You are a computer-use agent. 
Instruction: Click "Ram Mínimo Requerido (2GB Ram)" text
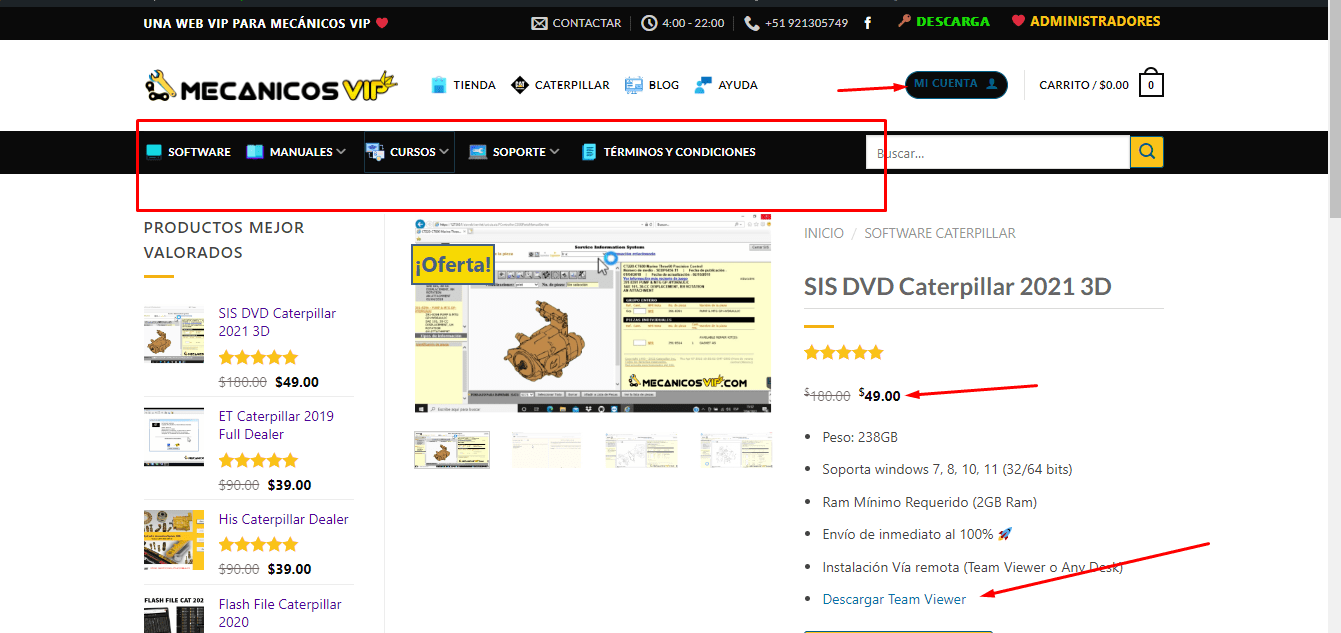click(x=929, y=502)
